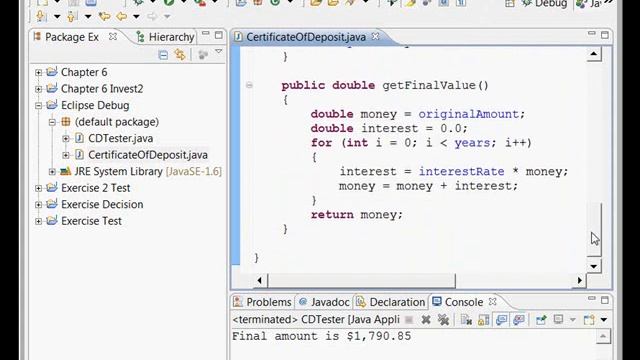
Task: Expand the Exercise Test project
Action: click(38, 221)
